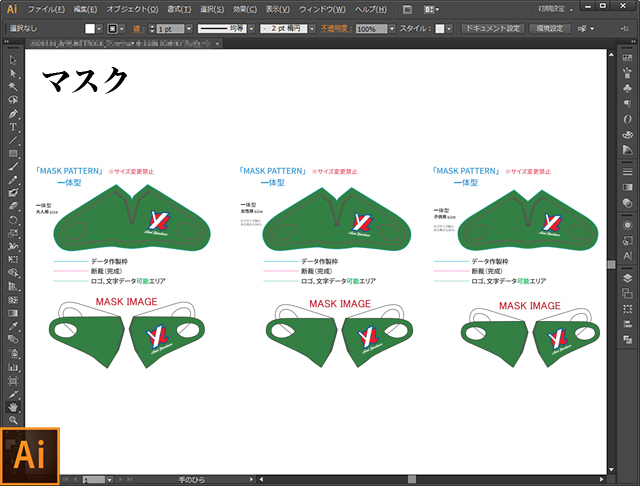This screenshot has width=640, height=486.
Task: Select the Rectangle tool
Action: 13,153
